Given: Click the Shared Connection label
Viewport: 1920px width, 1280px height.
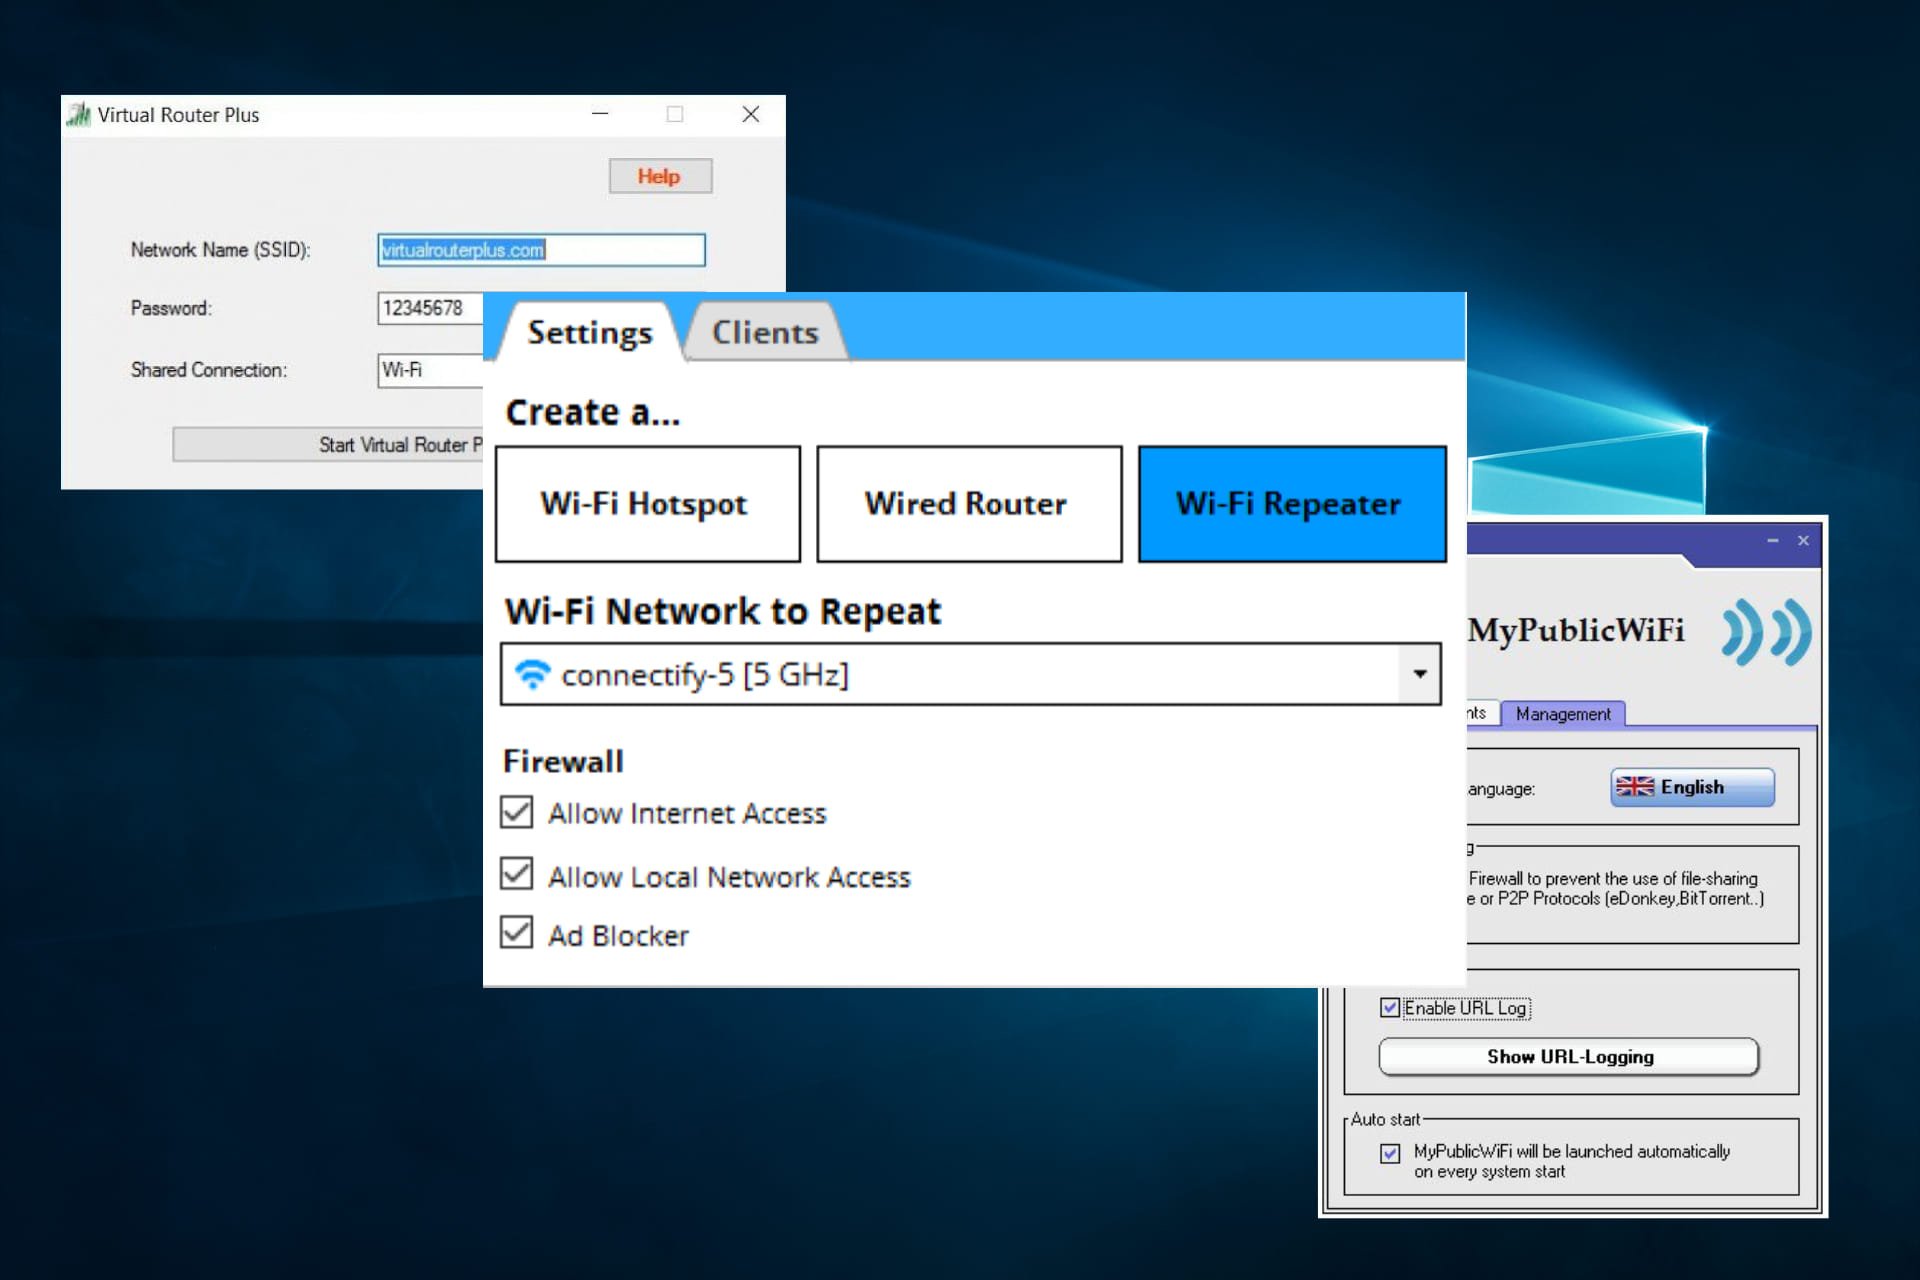Looking at the screenshot, I should tap(208, 370).
